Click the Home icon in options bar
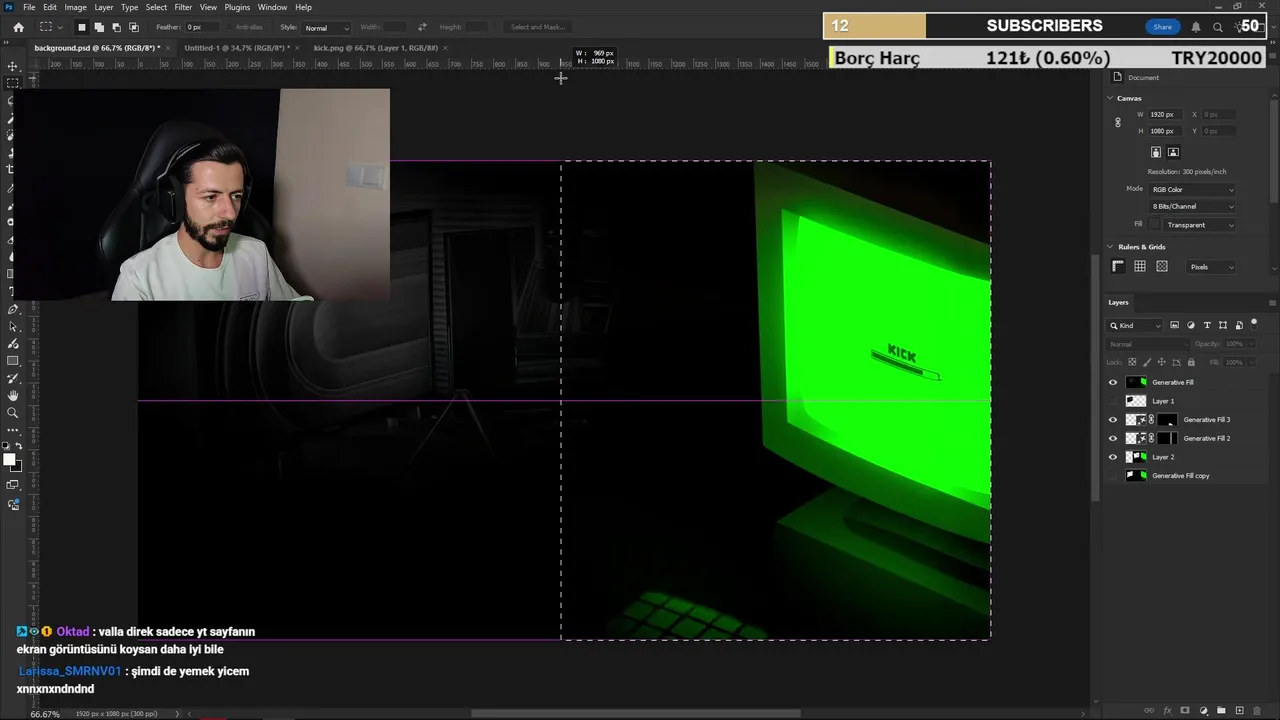The height and width of the screenshot is (720, 1280). pyautogui.click(x=18, y=27)
